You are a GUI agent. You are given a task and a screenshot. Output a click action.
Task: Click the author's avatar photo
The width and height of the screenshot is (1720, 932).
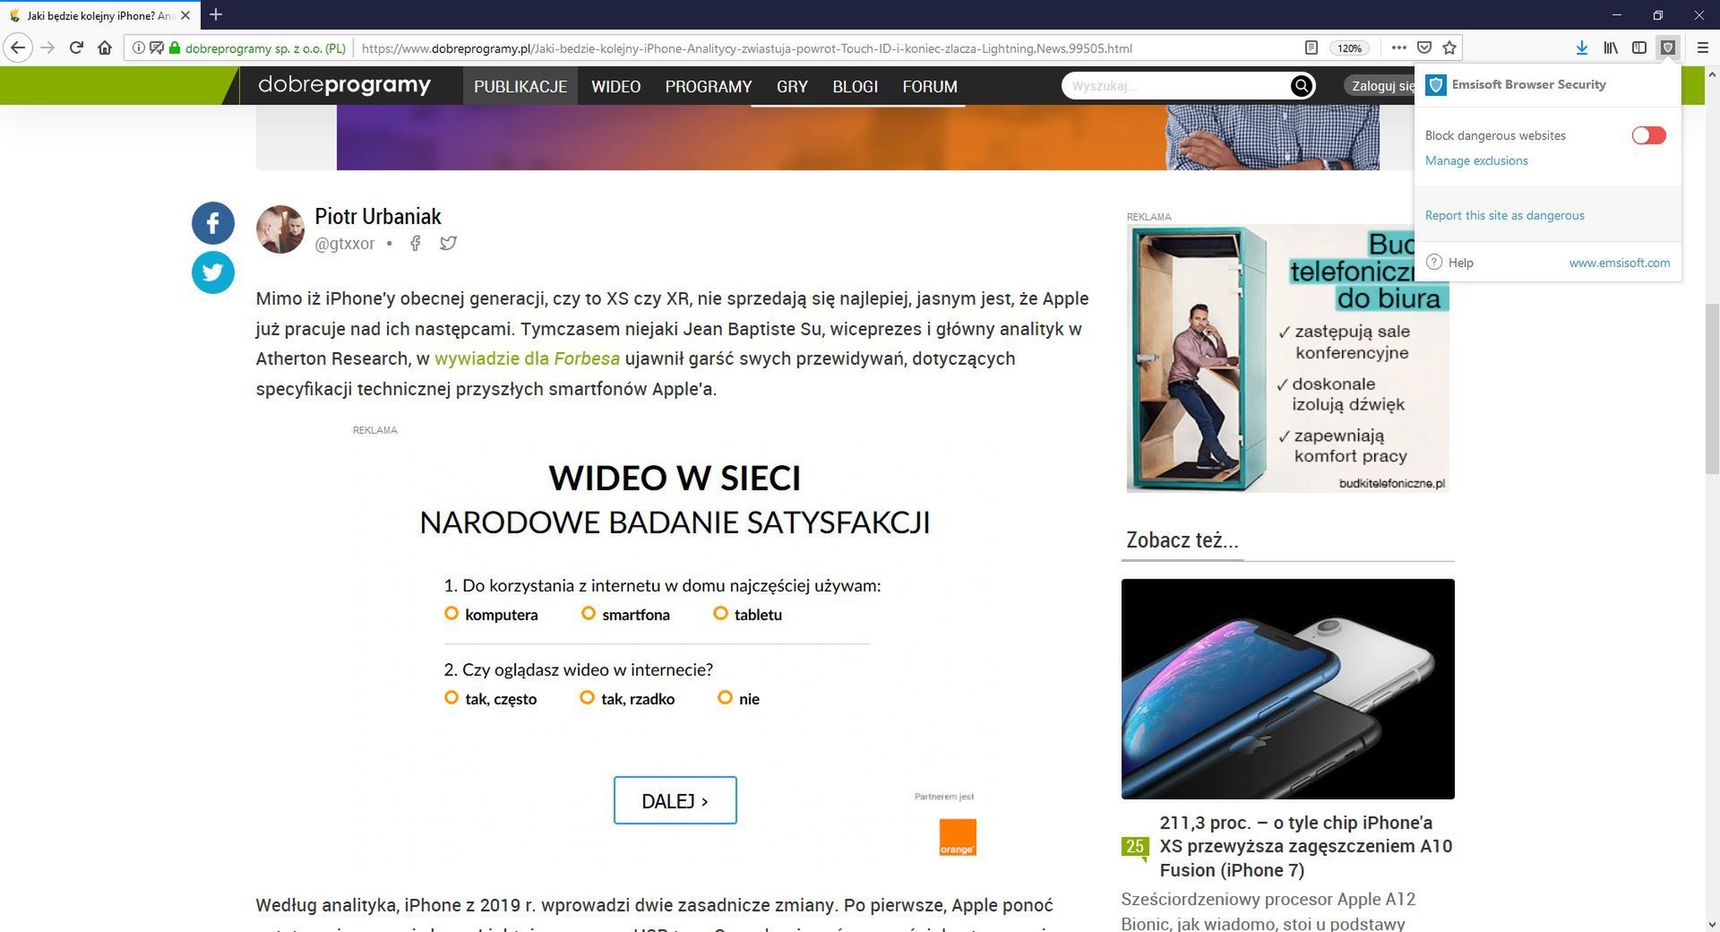pyautogui.click(x=280, y=229)
